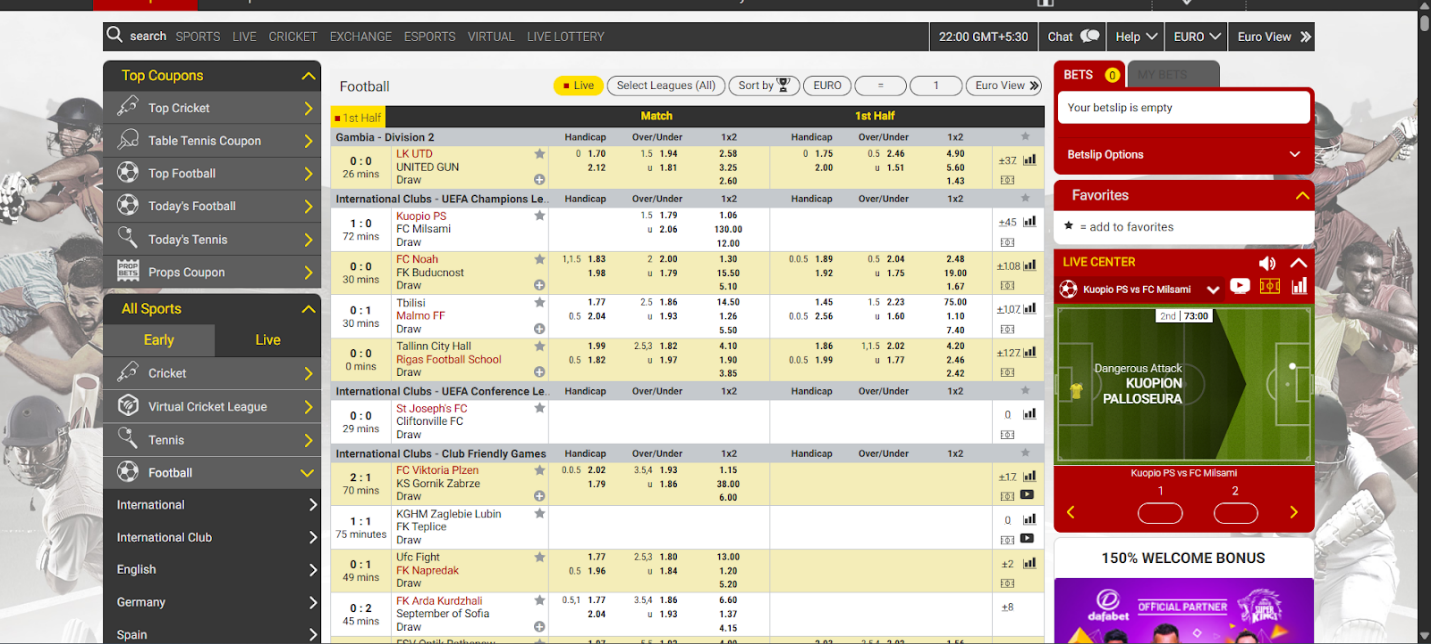This screenshot has height=644, width=1431.
Task: Open the Select Leagues (All) dropdown
Action: (666, 86)
